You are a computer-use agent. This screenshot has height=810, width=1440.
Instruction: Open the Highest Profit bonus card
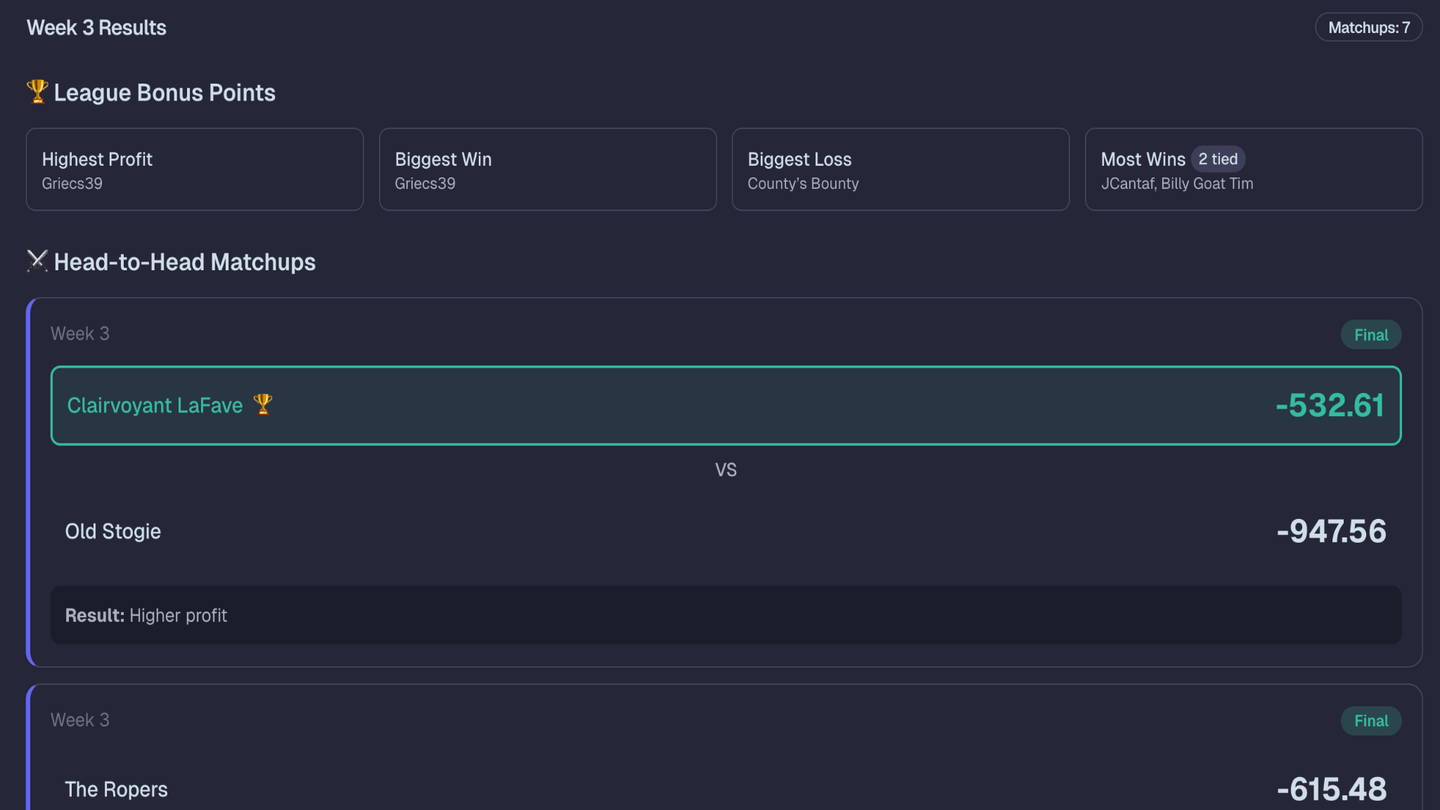coord(194,169)
